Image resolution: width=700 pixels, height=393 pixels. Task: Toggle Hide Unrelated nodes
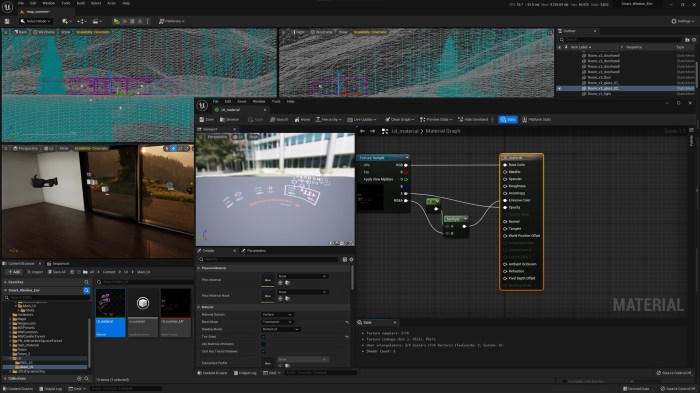tap(473, 120)
